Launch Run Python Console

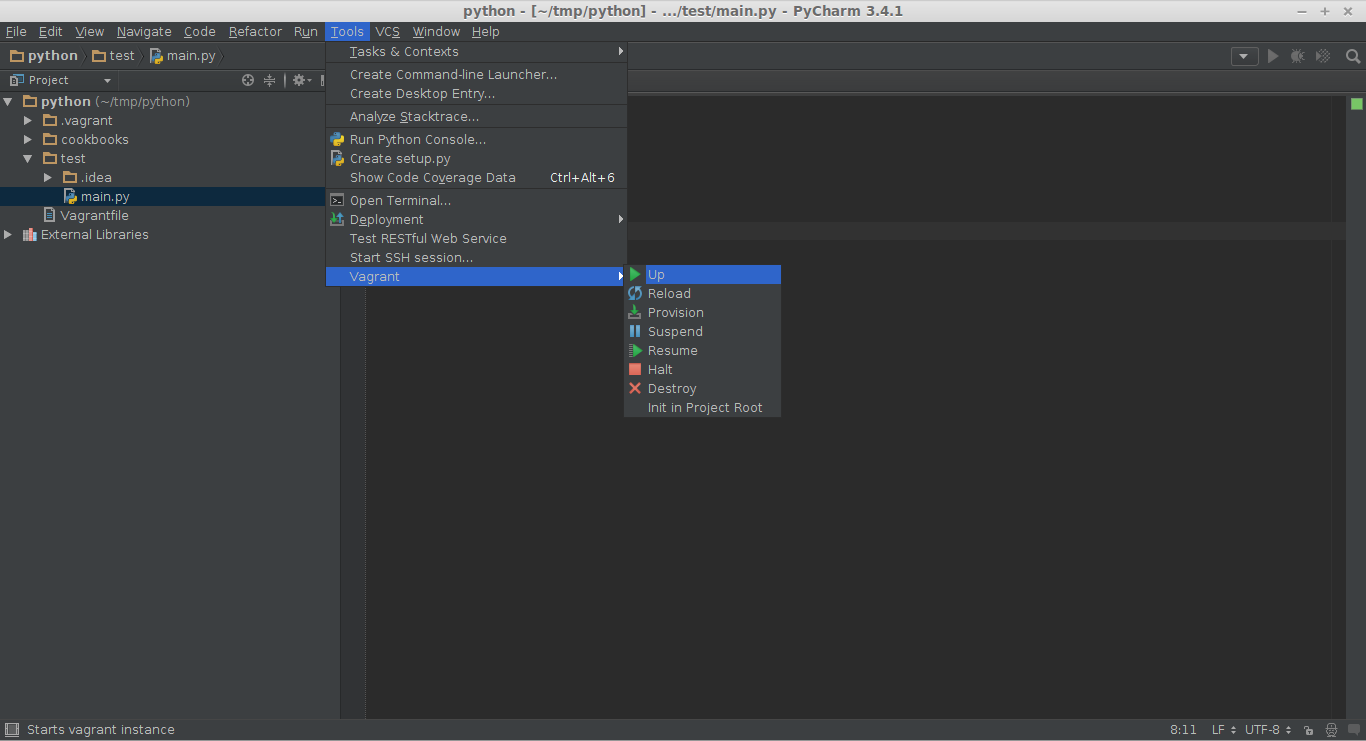tap(476, 139)
